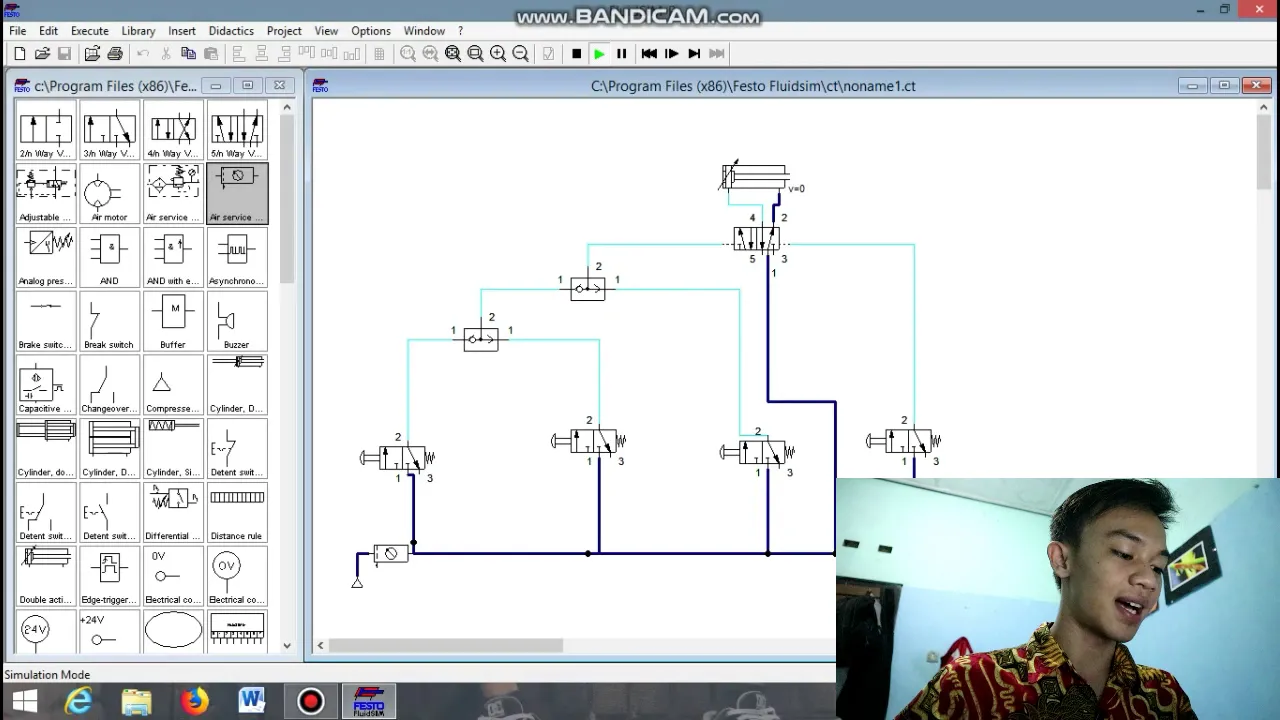This screenshot has width=1280, height=720.
Task: Open the Window menu
Action: (424, 31)
